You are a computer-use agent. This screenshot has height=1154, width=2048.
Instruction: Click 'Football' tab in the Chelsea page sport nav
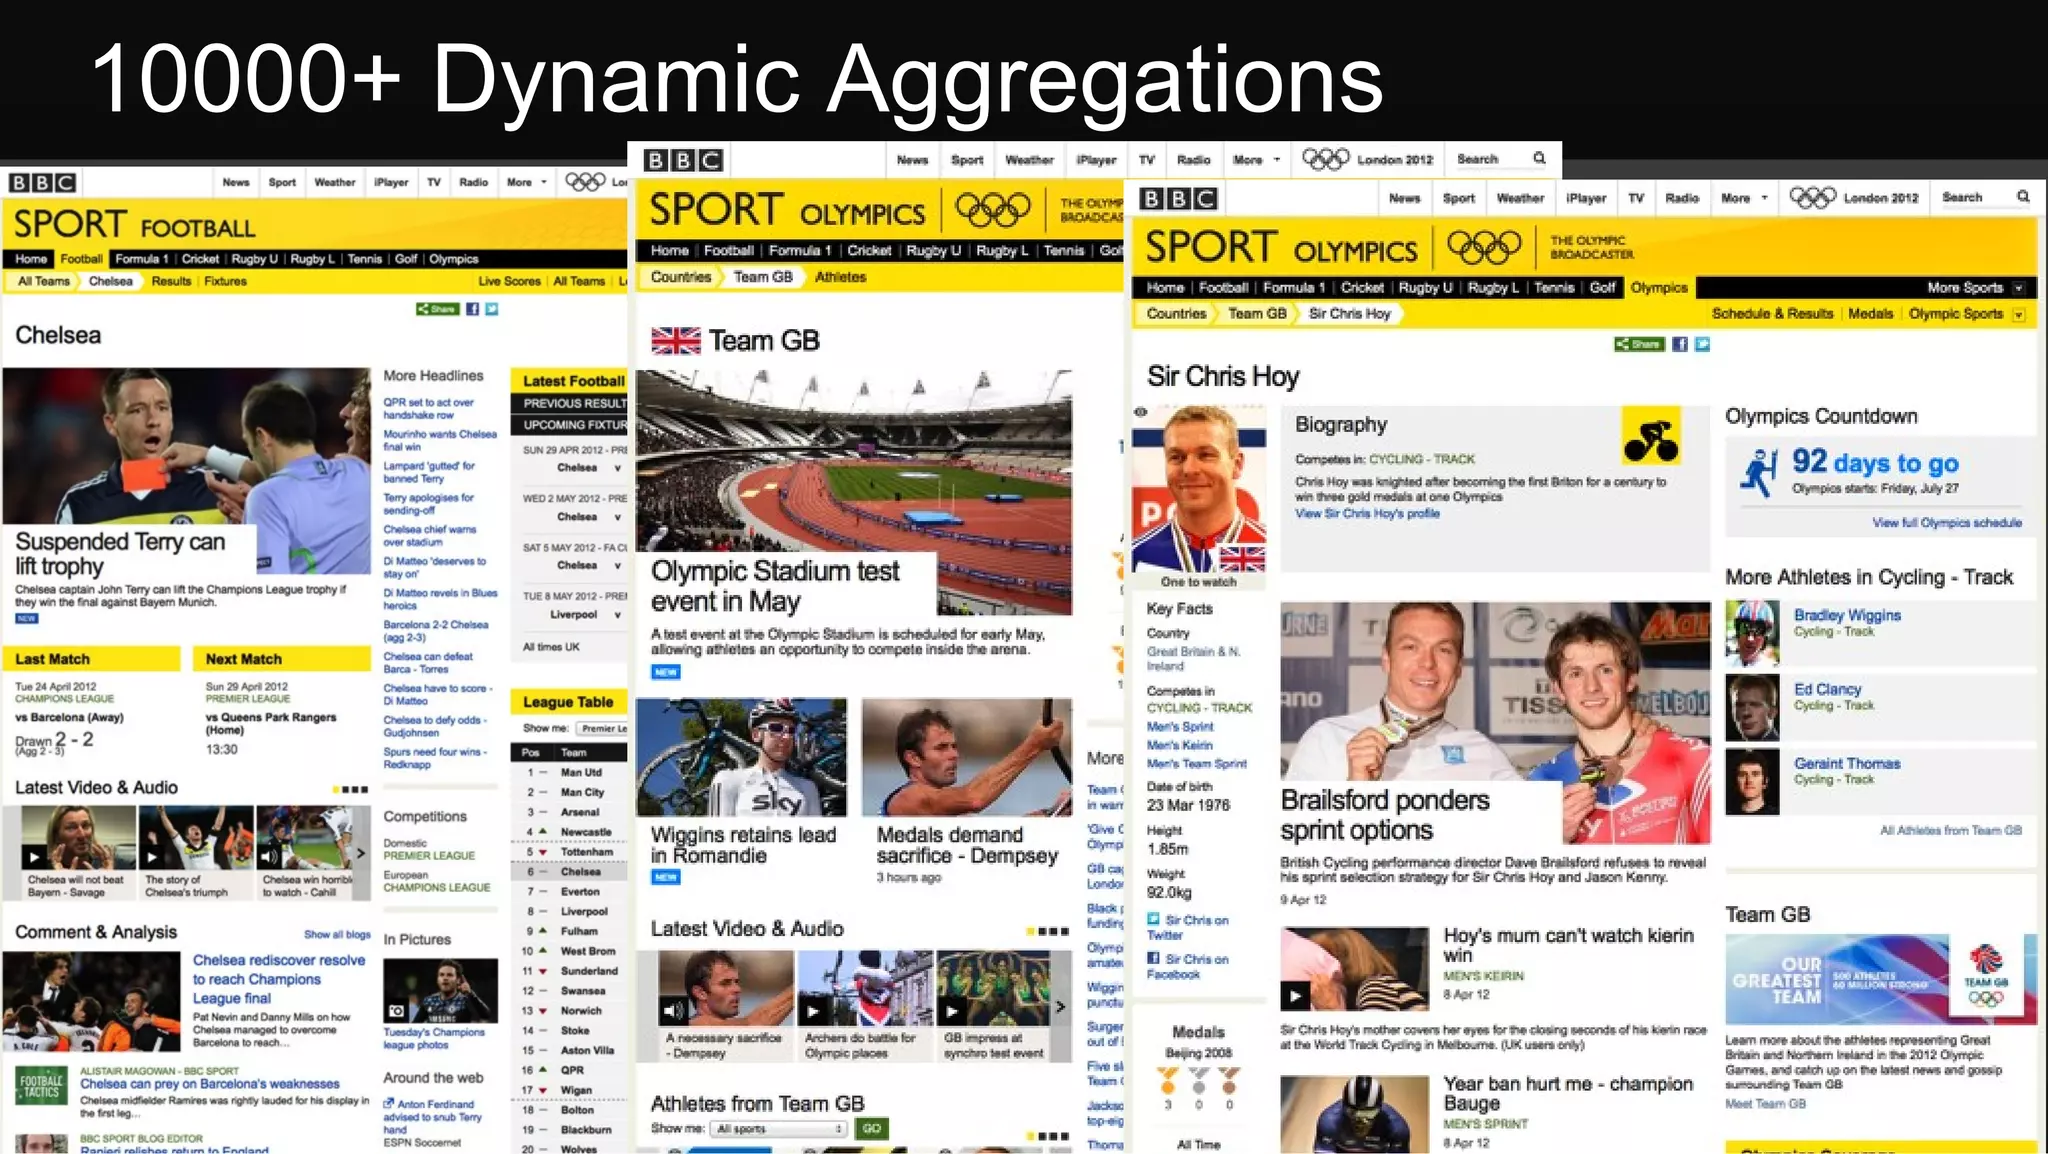tap(81, 259)
